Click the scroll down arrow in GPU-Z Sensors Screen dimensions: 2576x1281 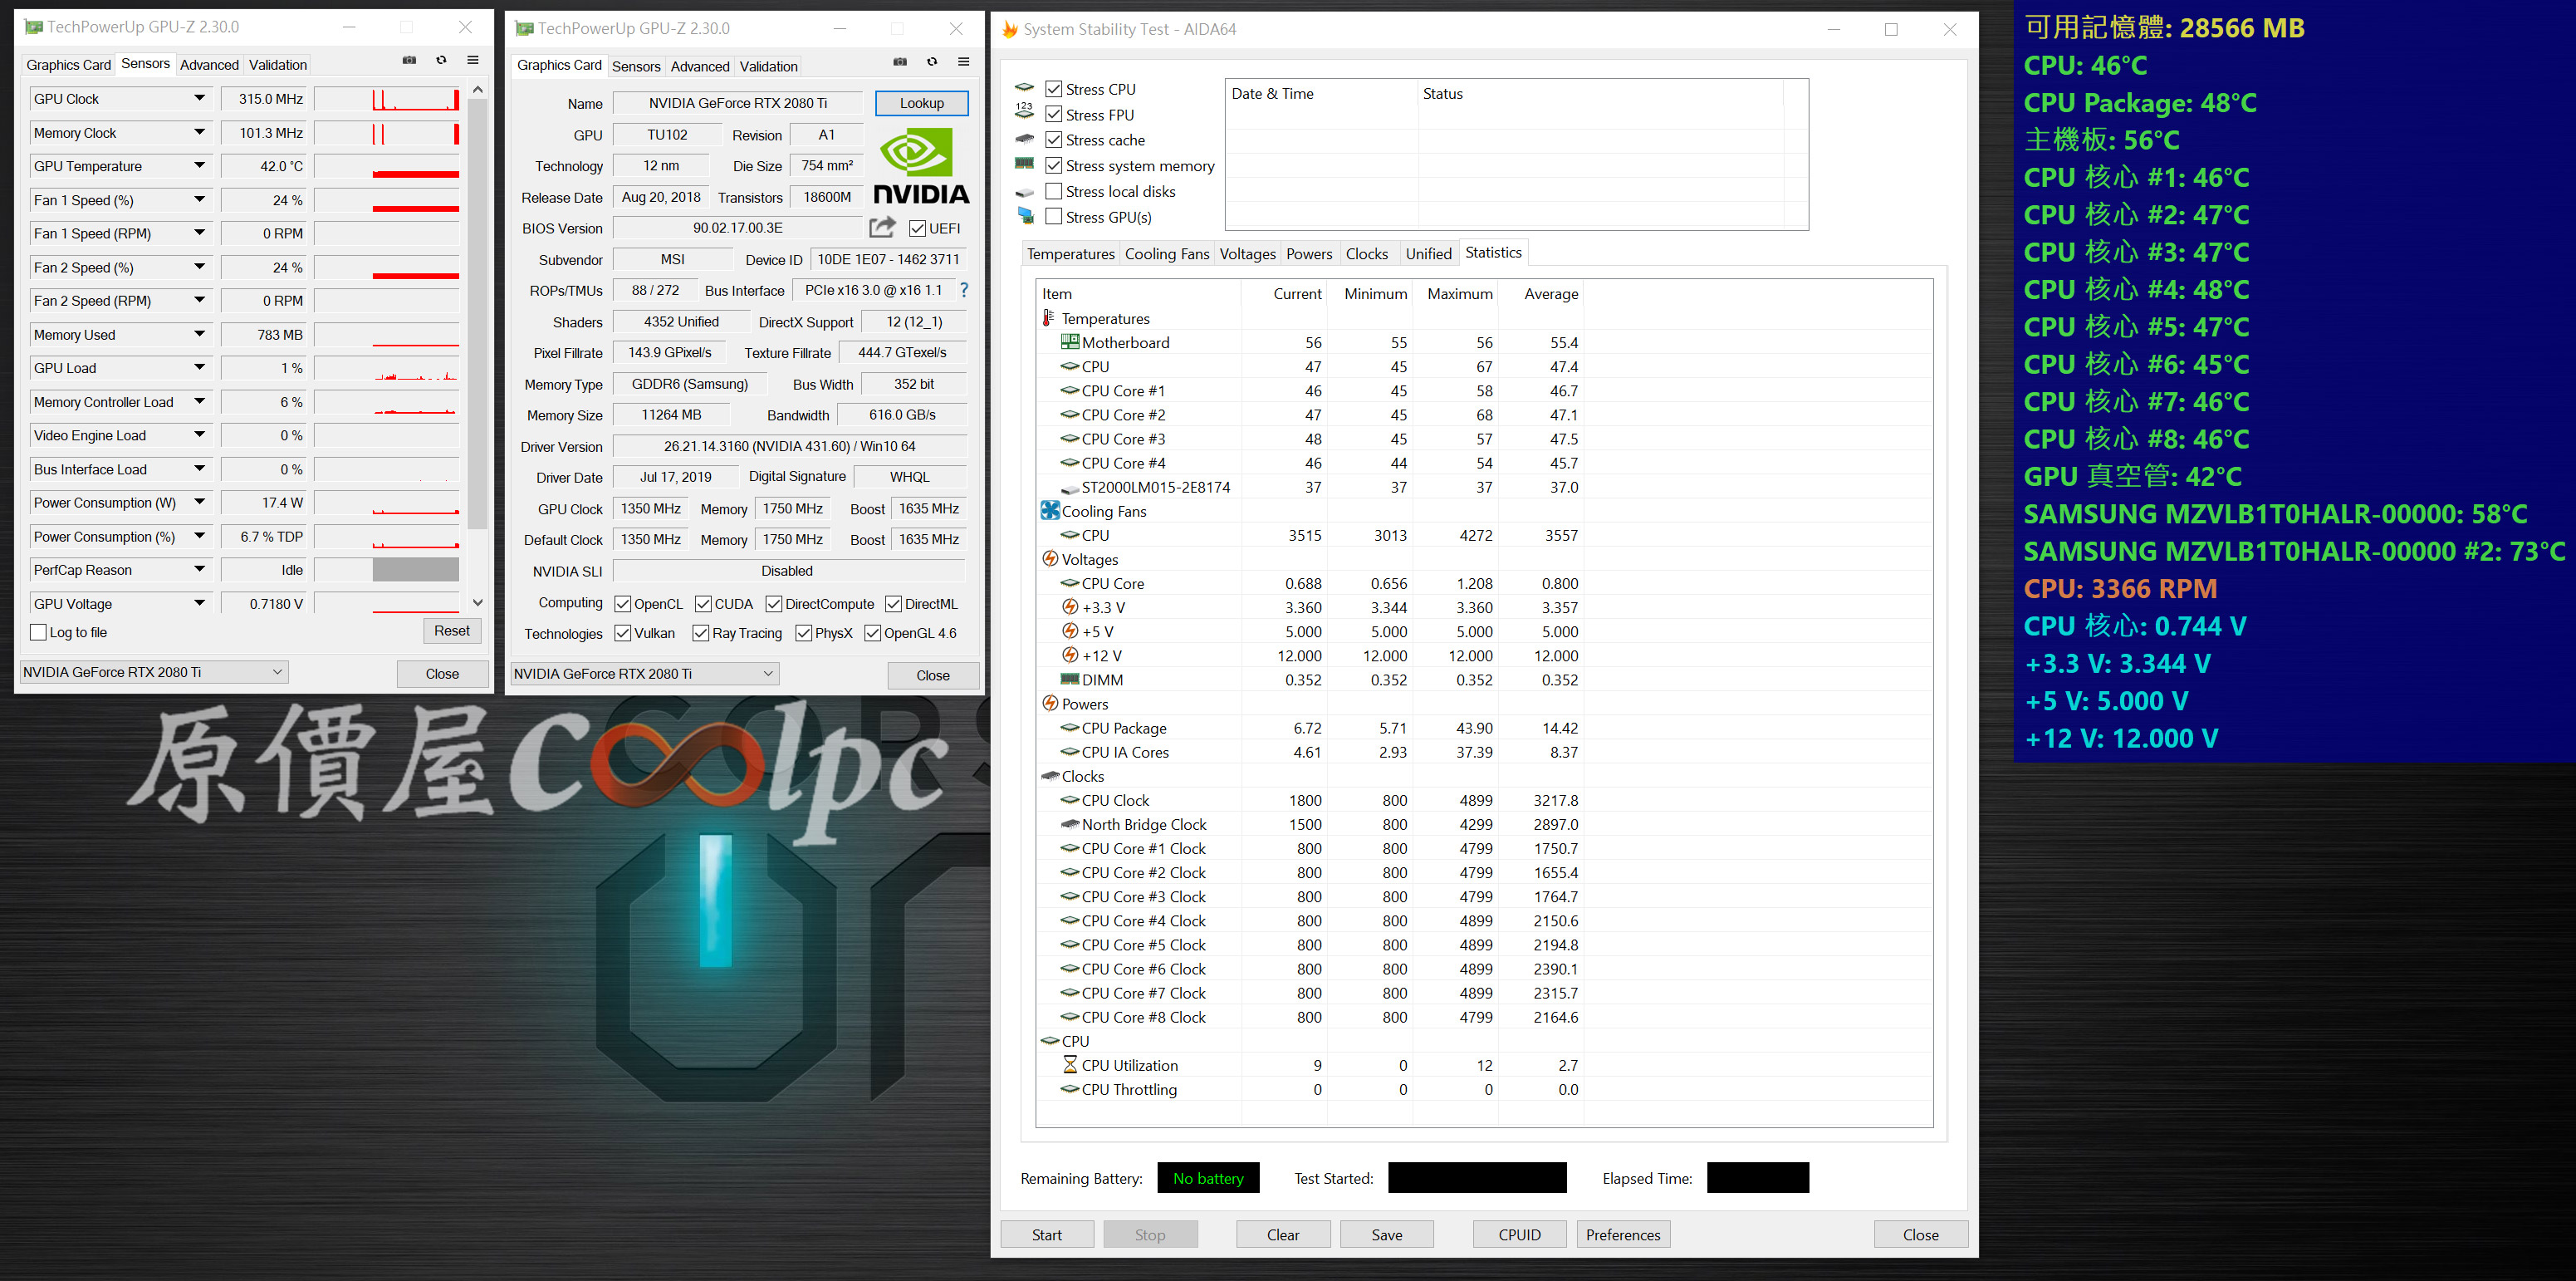coord(477,602)
